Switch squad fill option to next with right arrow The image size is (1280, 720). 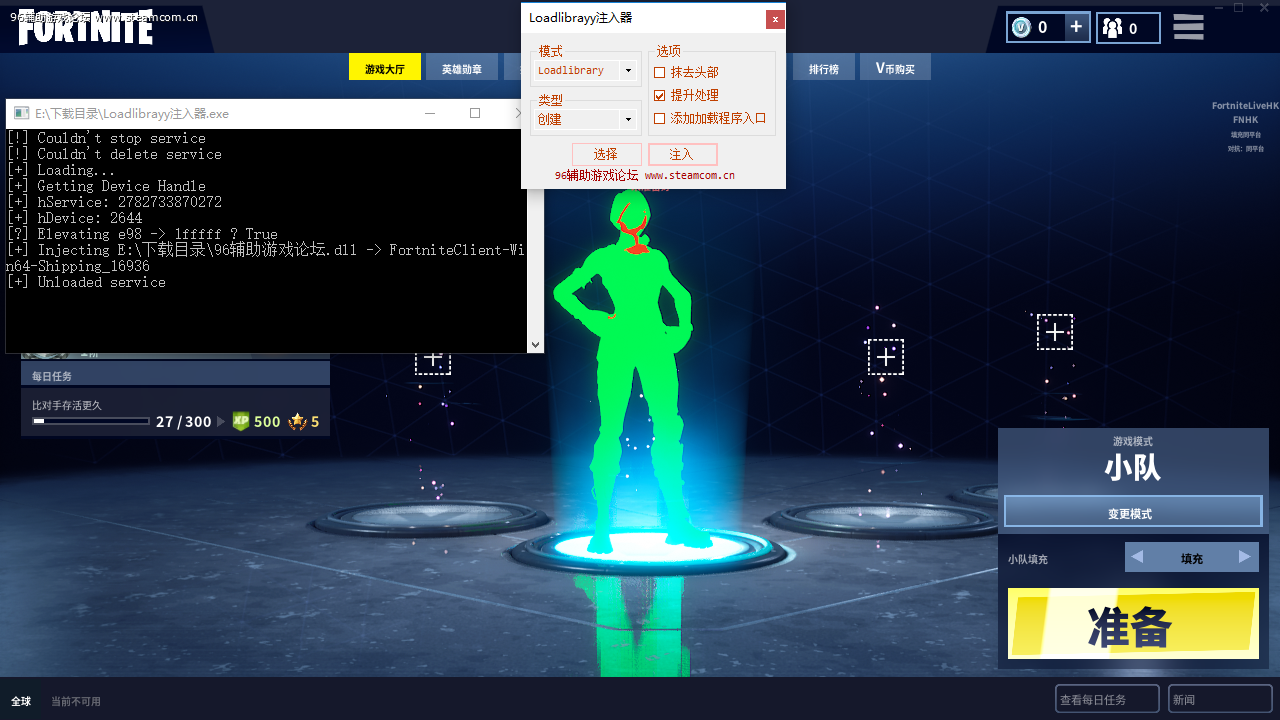coord(1245,557)
